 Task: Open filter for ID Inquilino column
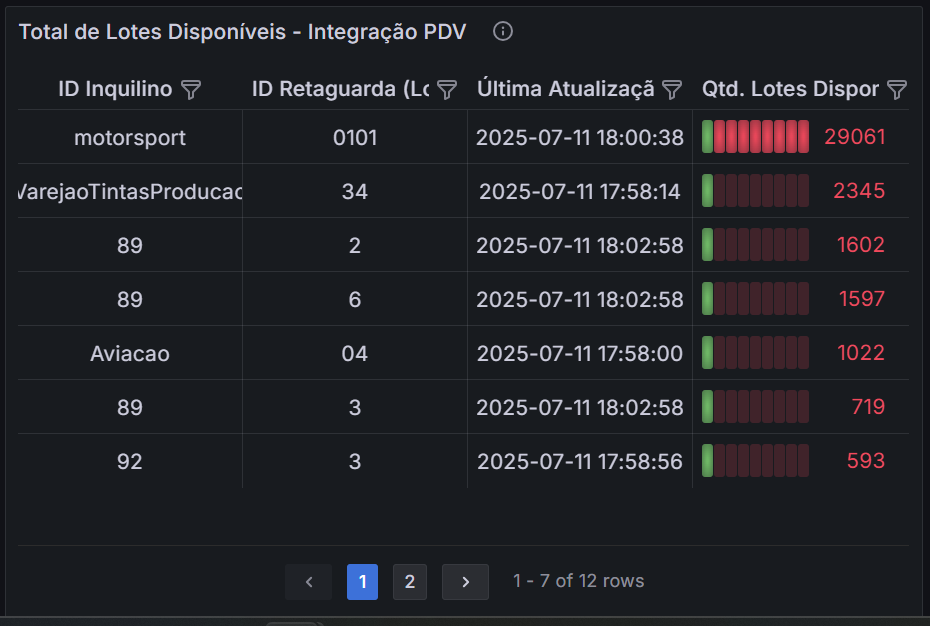tap(191, 90)
